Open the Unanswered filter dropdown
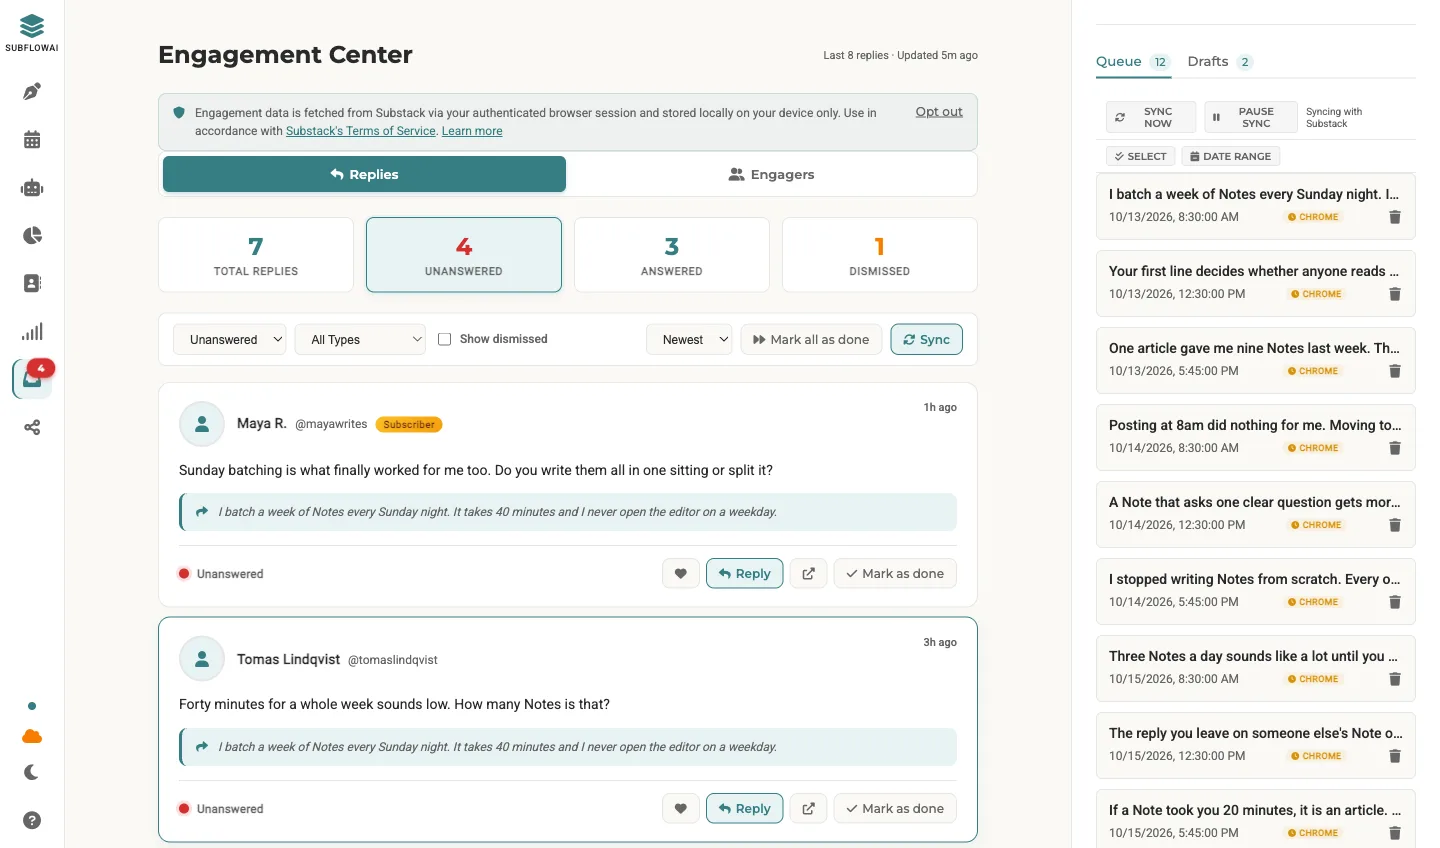The width and height of the screenshot is (1440, 848). [x=230, y=340]
